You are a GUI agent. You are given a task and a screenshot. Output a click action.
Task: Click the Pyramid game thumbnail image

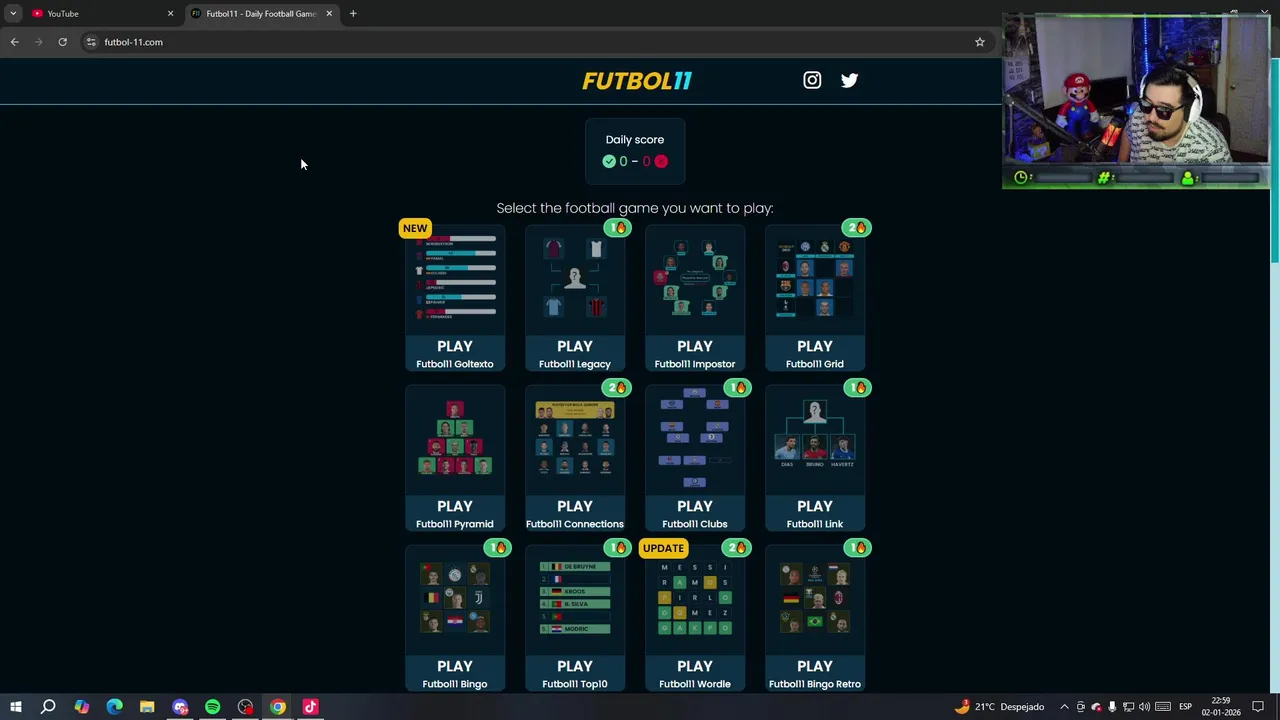coord(455,438)
